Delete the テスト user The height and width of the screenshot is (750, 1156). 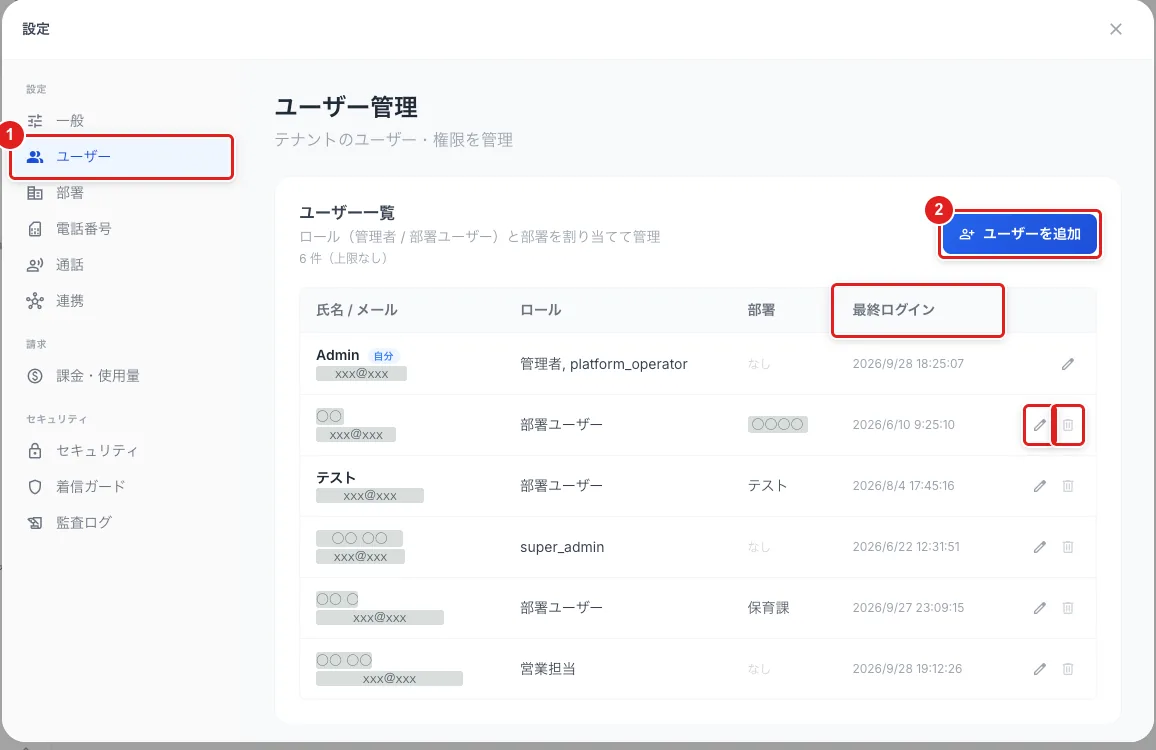click(1068, 486)
